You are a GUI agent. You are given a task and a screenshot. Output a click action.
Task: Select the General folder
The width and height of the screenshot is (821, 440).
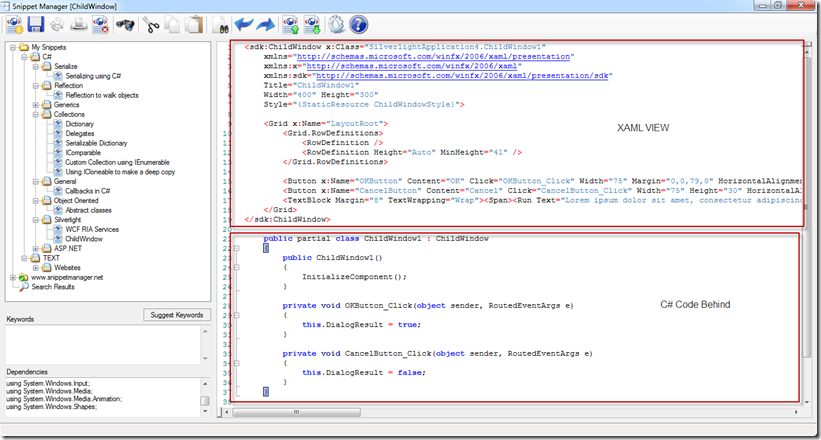pyautogui.click(x=65, y=181)
